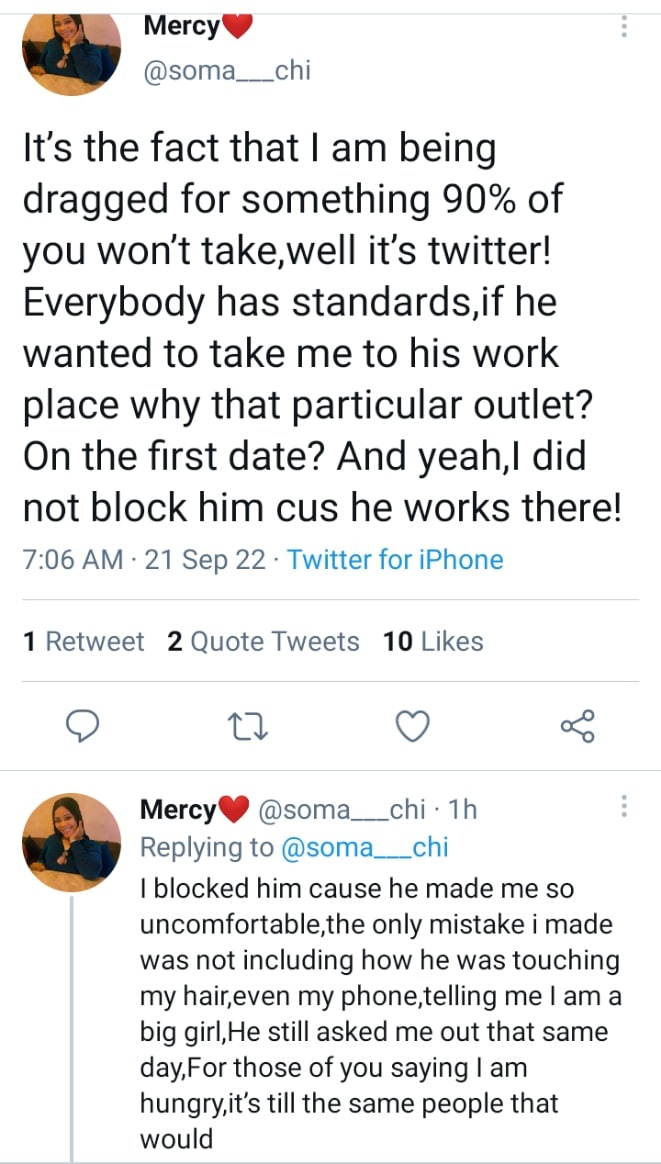Like the main tweet with the heart icon
The width and height of the screenshot is (661, 1164).
click(x=413, y=726)
